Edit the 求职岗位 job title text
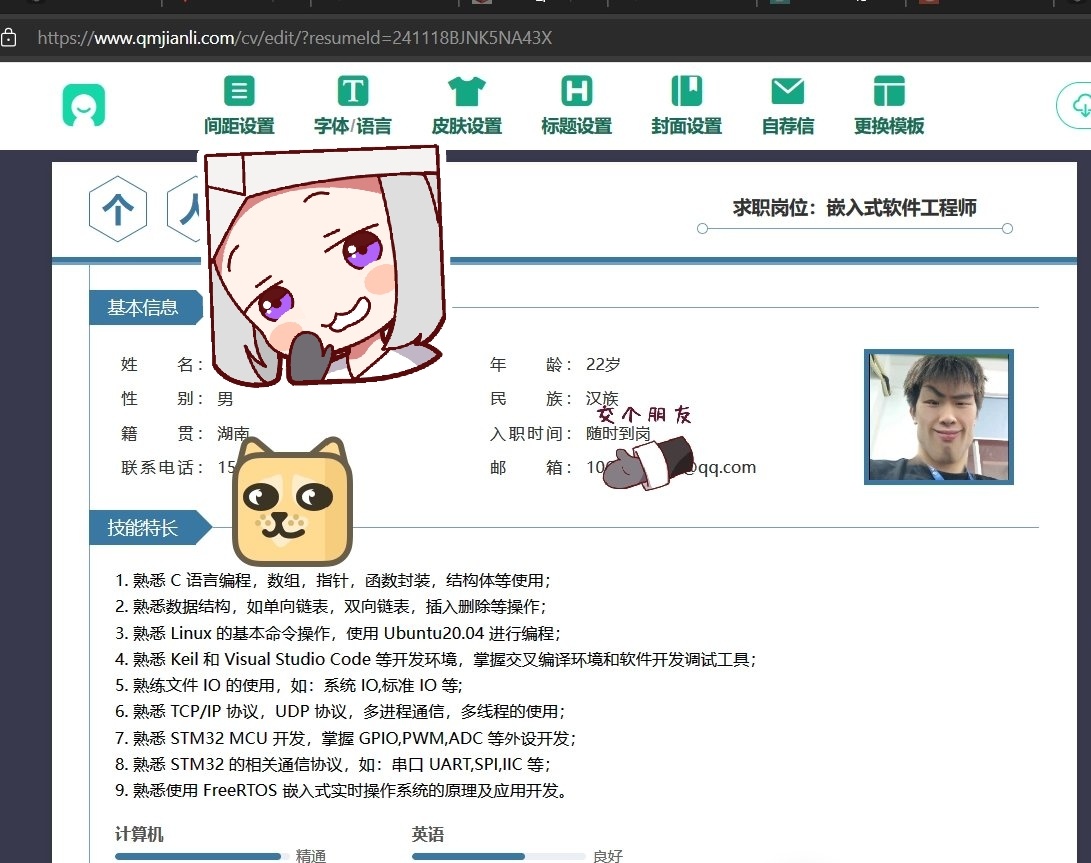 click(x=854, y=208)
